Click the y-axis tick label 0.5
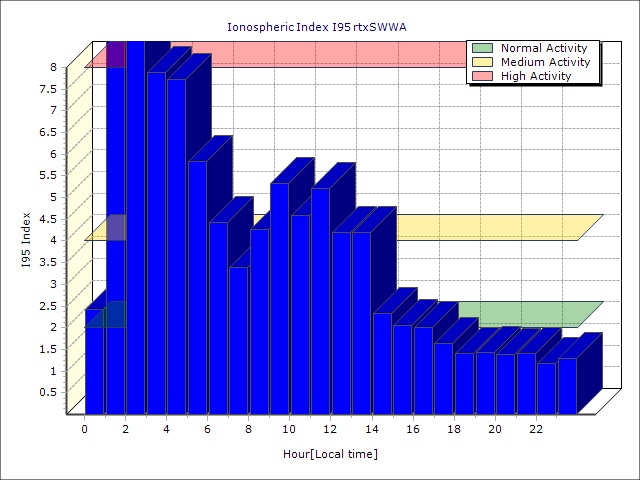 coord(48,392)
